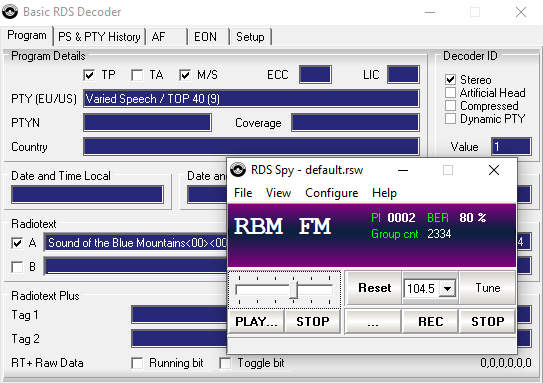The height and width of the screenshot is (383, 543).
Task: Click the STOP button next to PLAY
Action: pyautogui.click(x=313, y=321)
